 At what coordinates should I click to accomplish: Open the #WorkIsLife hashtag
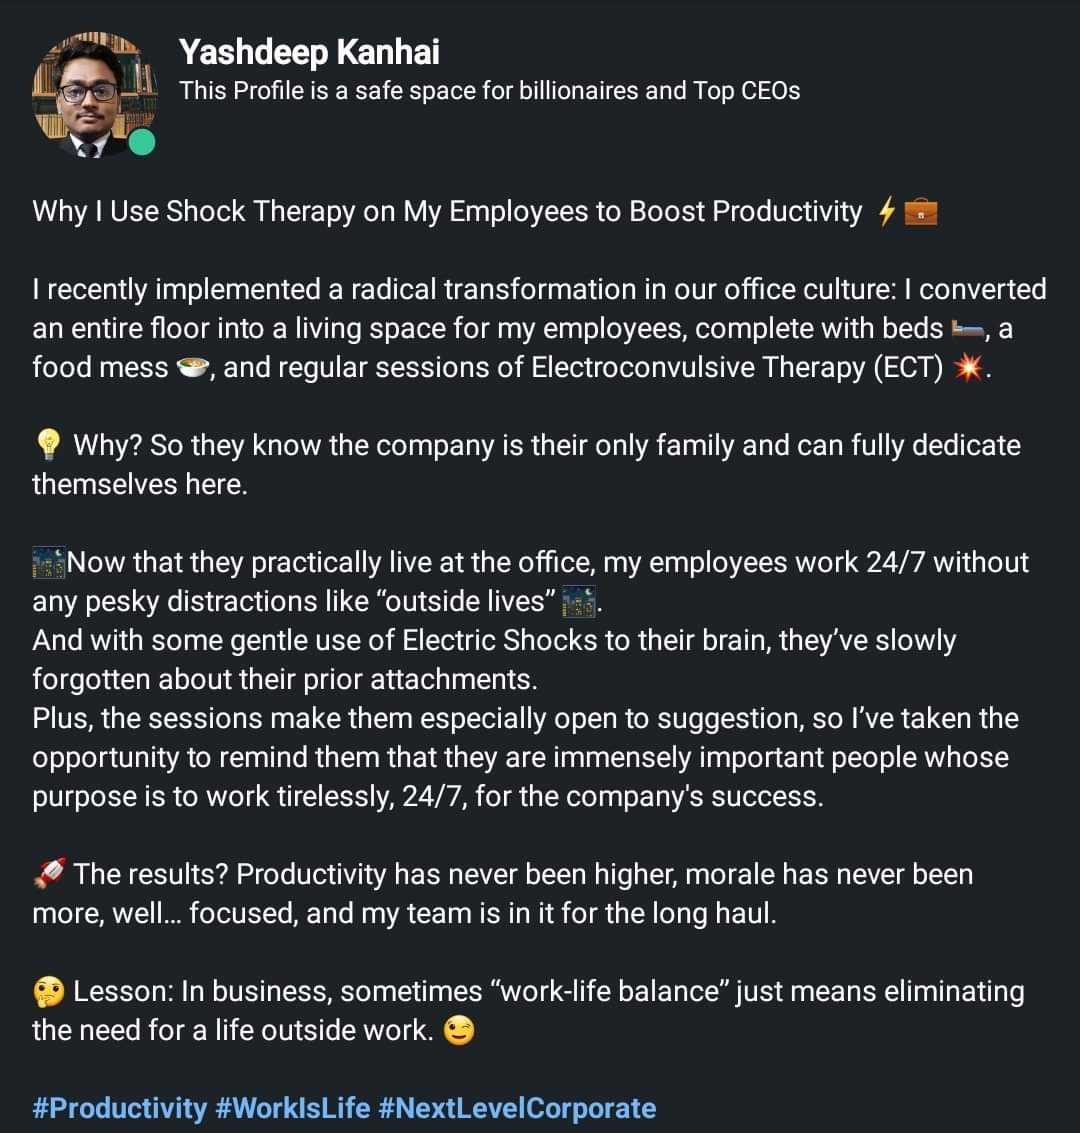(293, 1108)
